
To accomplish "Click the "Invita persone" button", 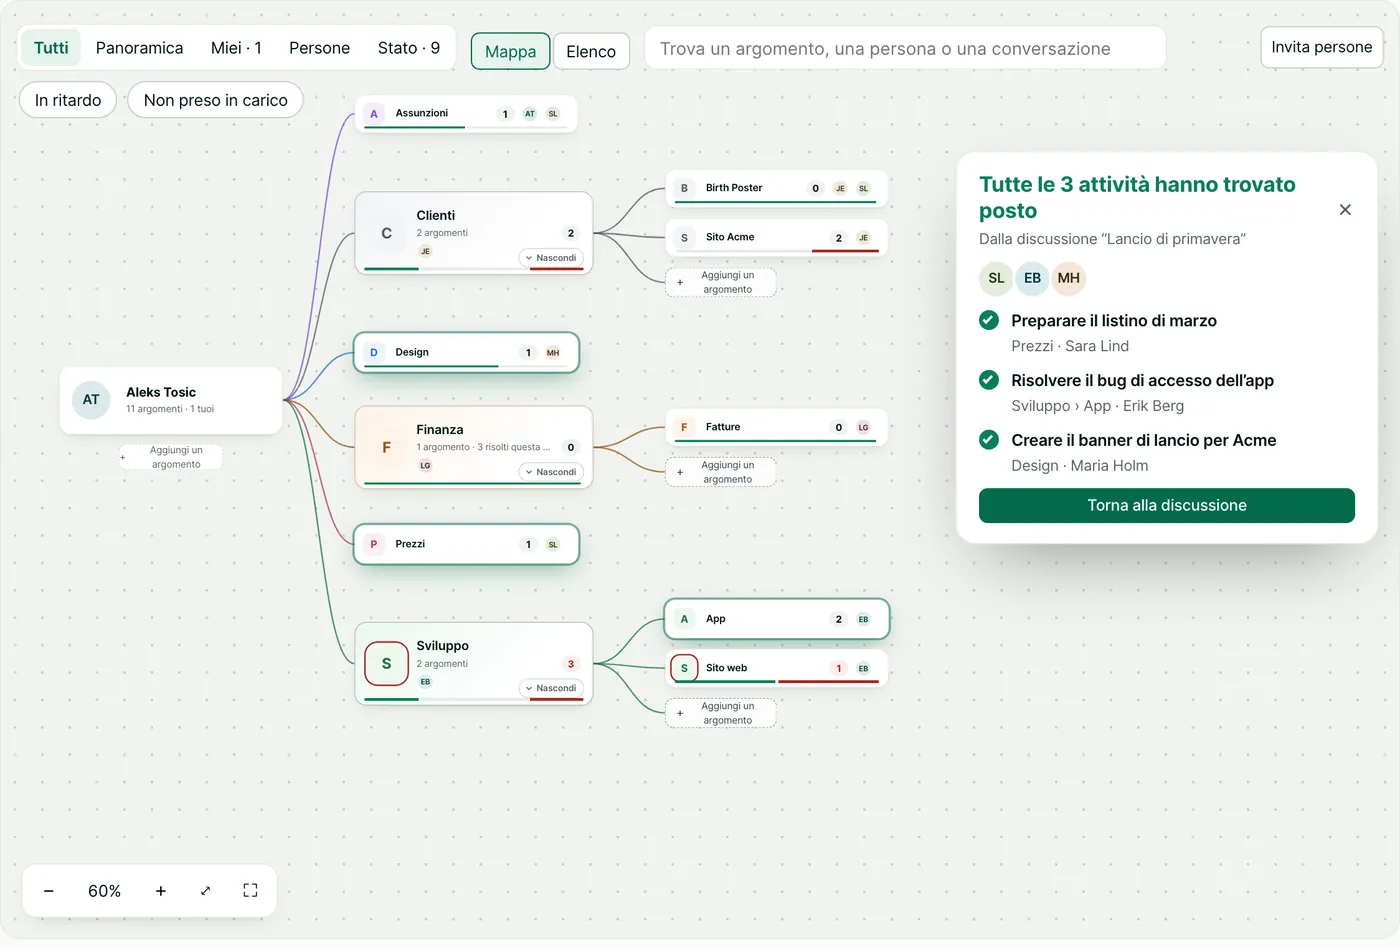I will [1321, 47].
